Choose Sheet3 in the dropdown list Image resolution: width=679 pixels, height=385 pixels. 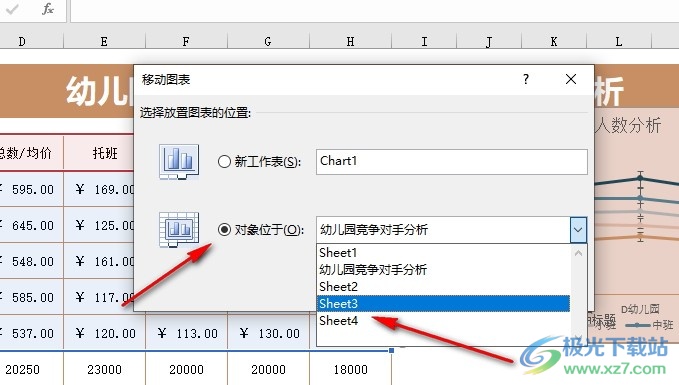(x=443, y=304)
